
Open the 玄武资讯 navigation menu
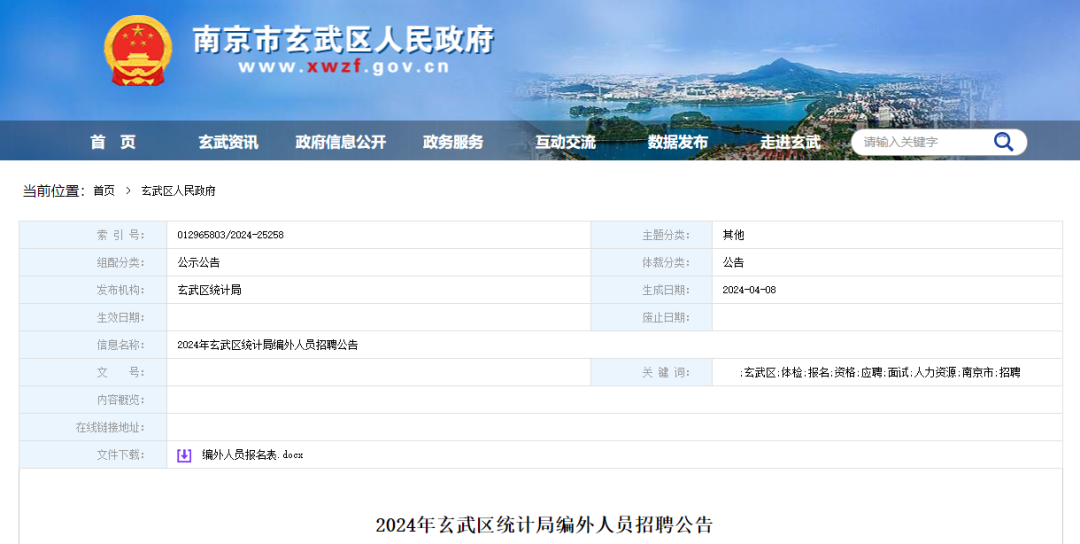(x=228, y=142)
